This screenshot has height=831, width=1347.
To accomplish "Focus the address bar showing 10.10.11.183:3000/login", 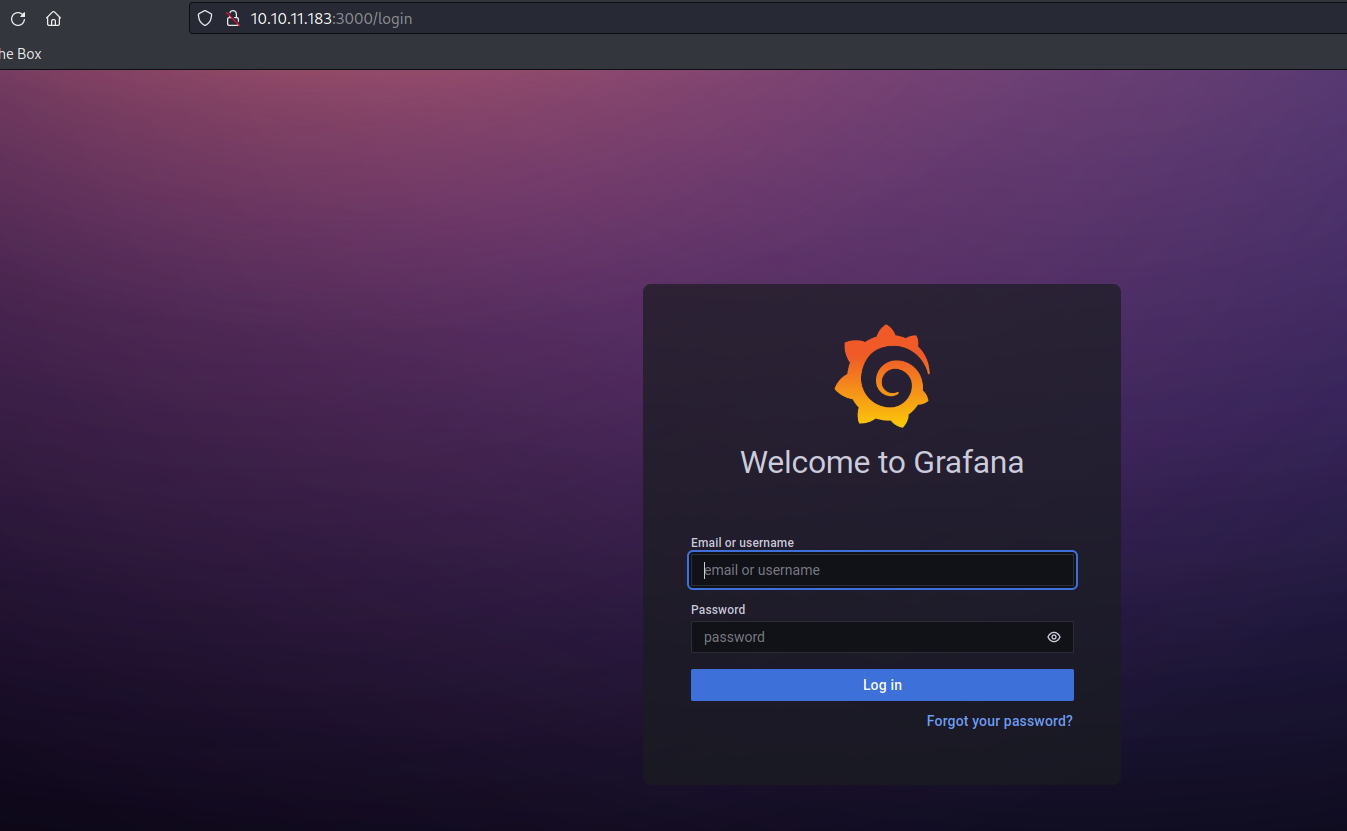I will point(768,19).
